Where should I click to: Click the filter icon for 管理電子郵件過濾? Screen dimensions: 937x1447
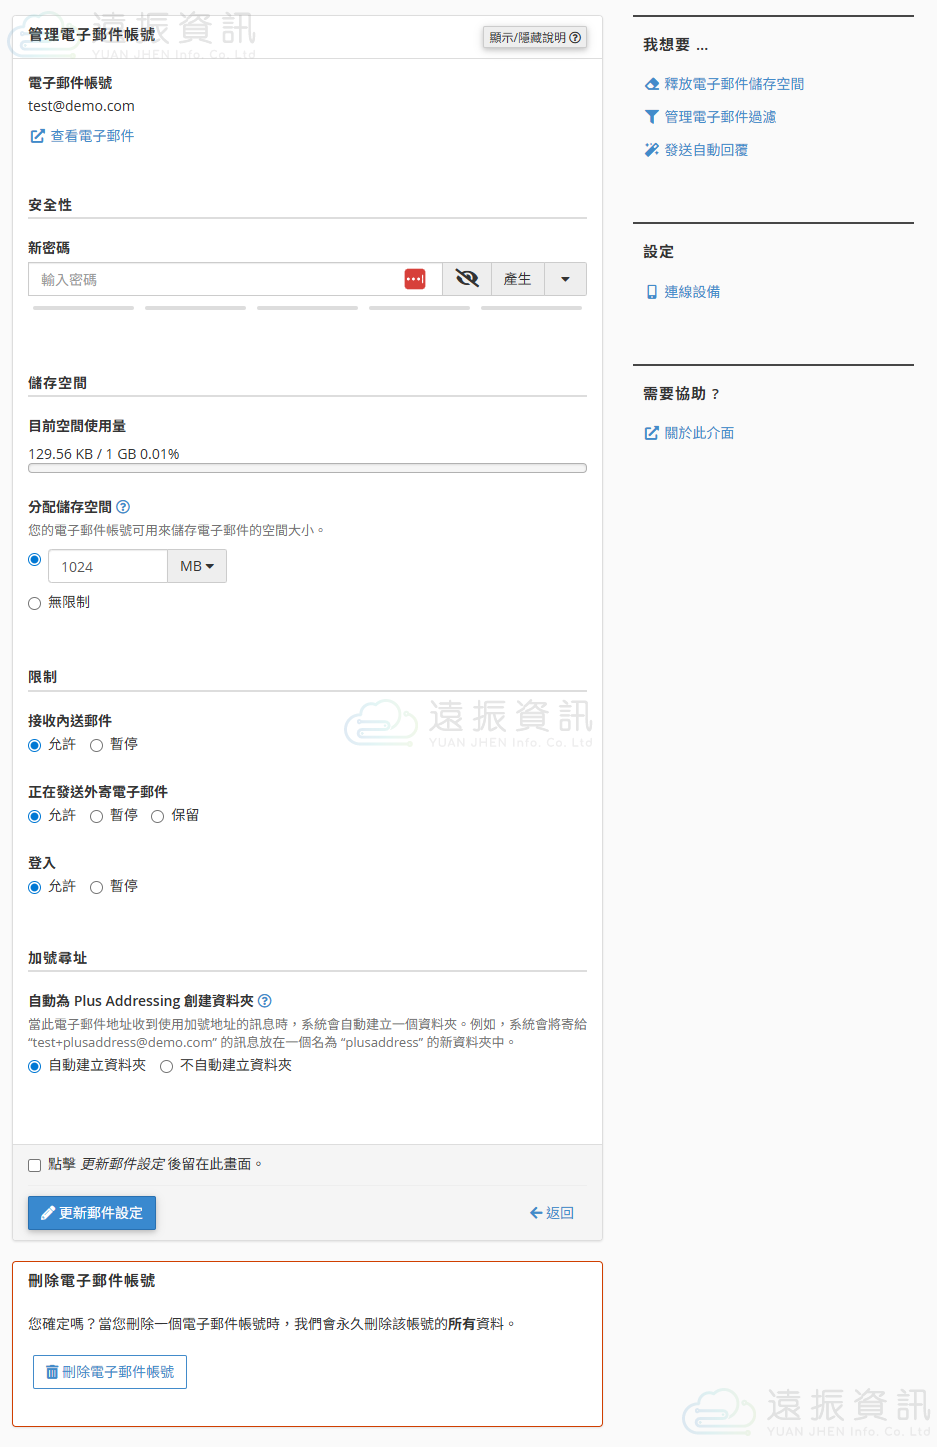point(652,117)
